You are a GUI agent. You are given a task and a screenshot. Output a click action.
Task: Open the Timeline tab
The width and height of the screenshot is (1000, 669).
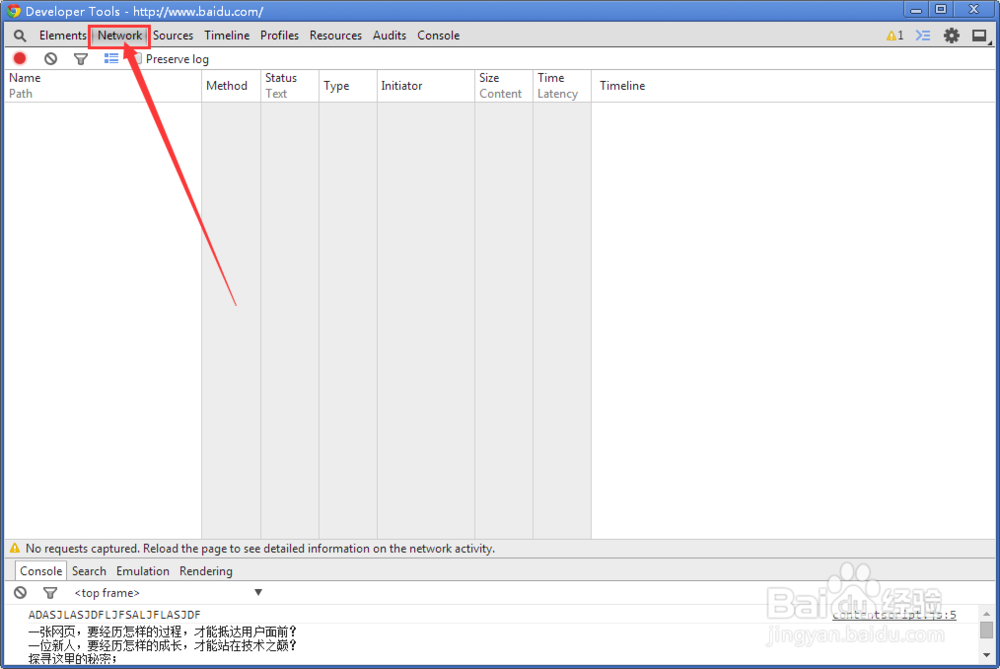(227, 36)
